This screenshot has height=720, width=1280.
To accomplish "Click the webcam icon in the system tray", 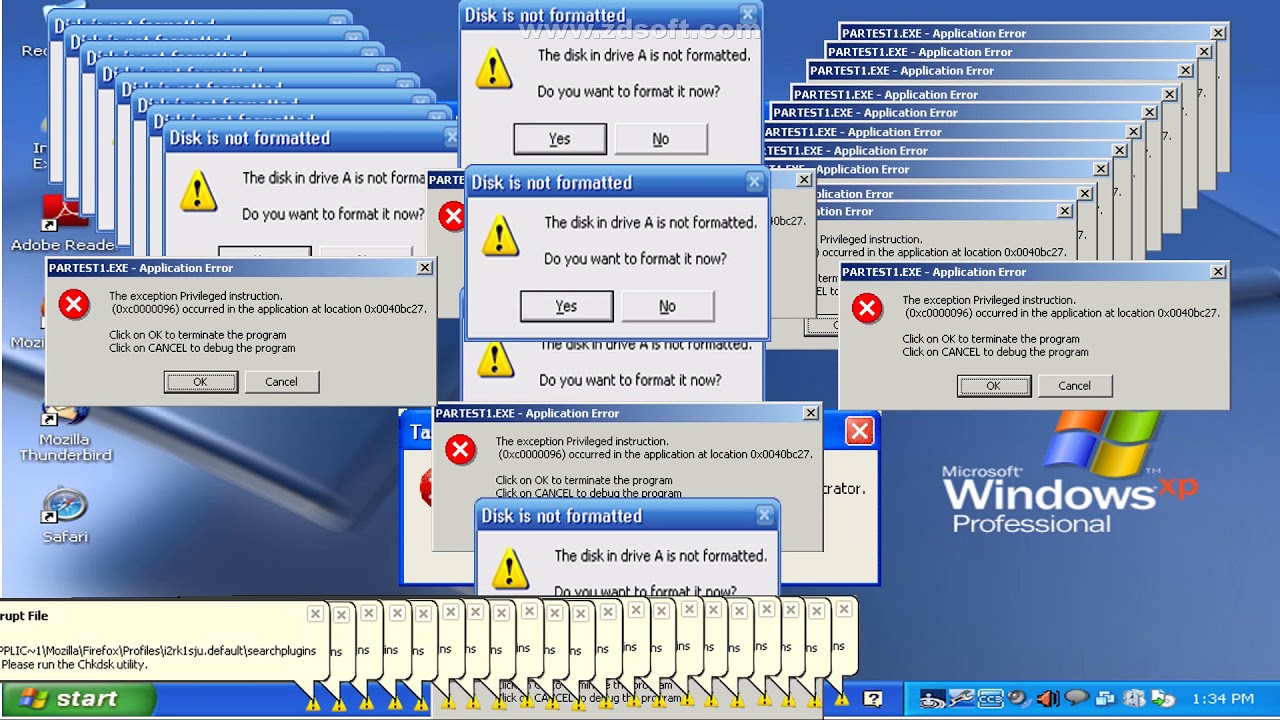I will (1019, 698).
